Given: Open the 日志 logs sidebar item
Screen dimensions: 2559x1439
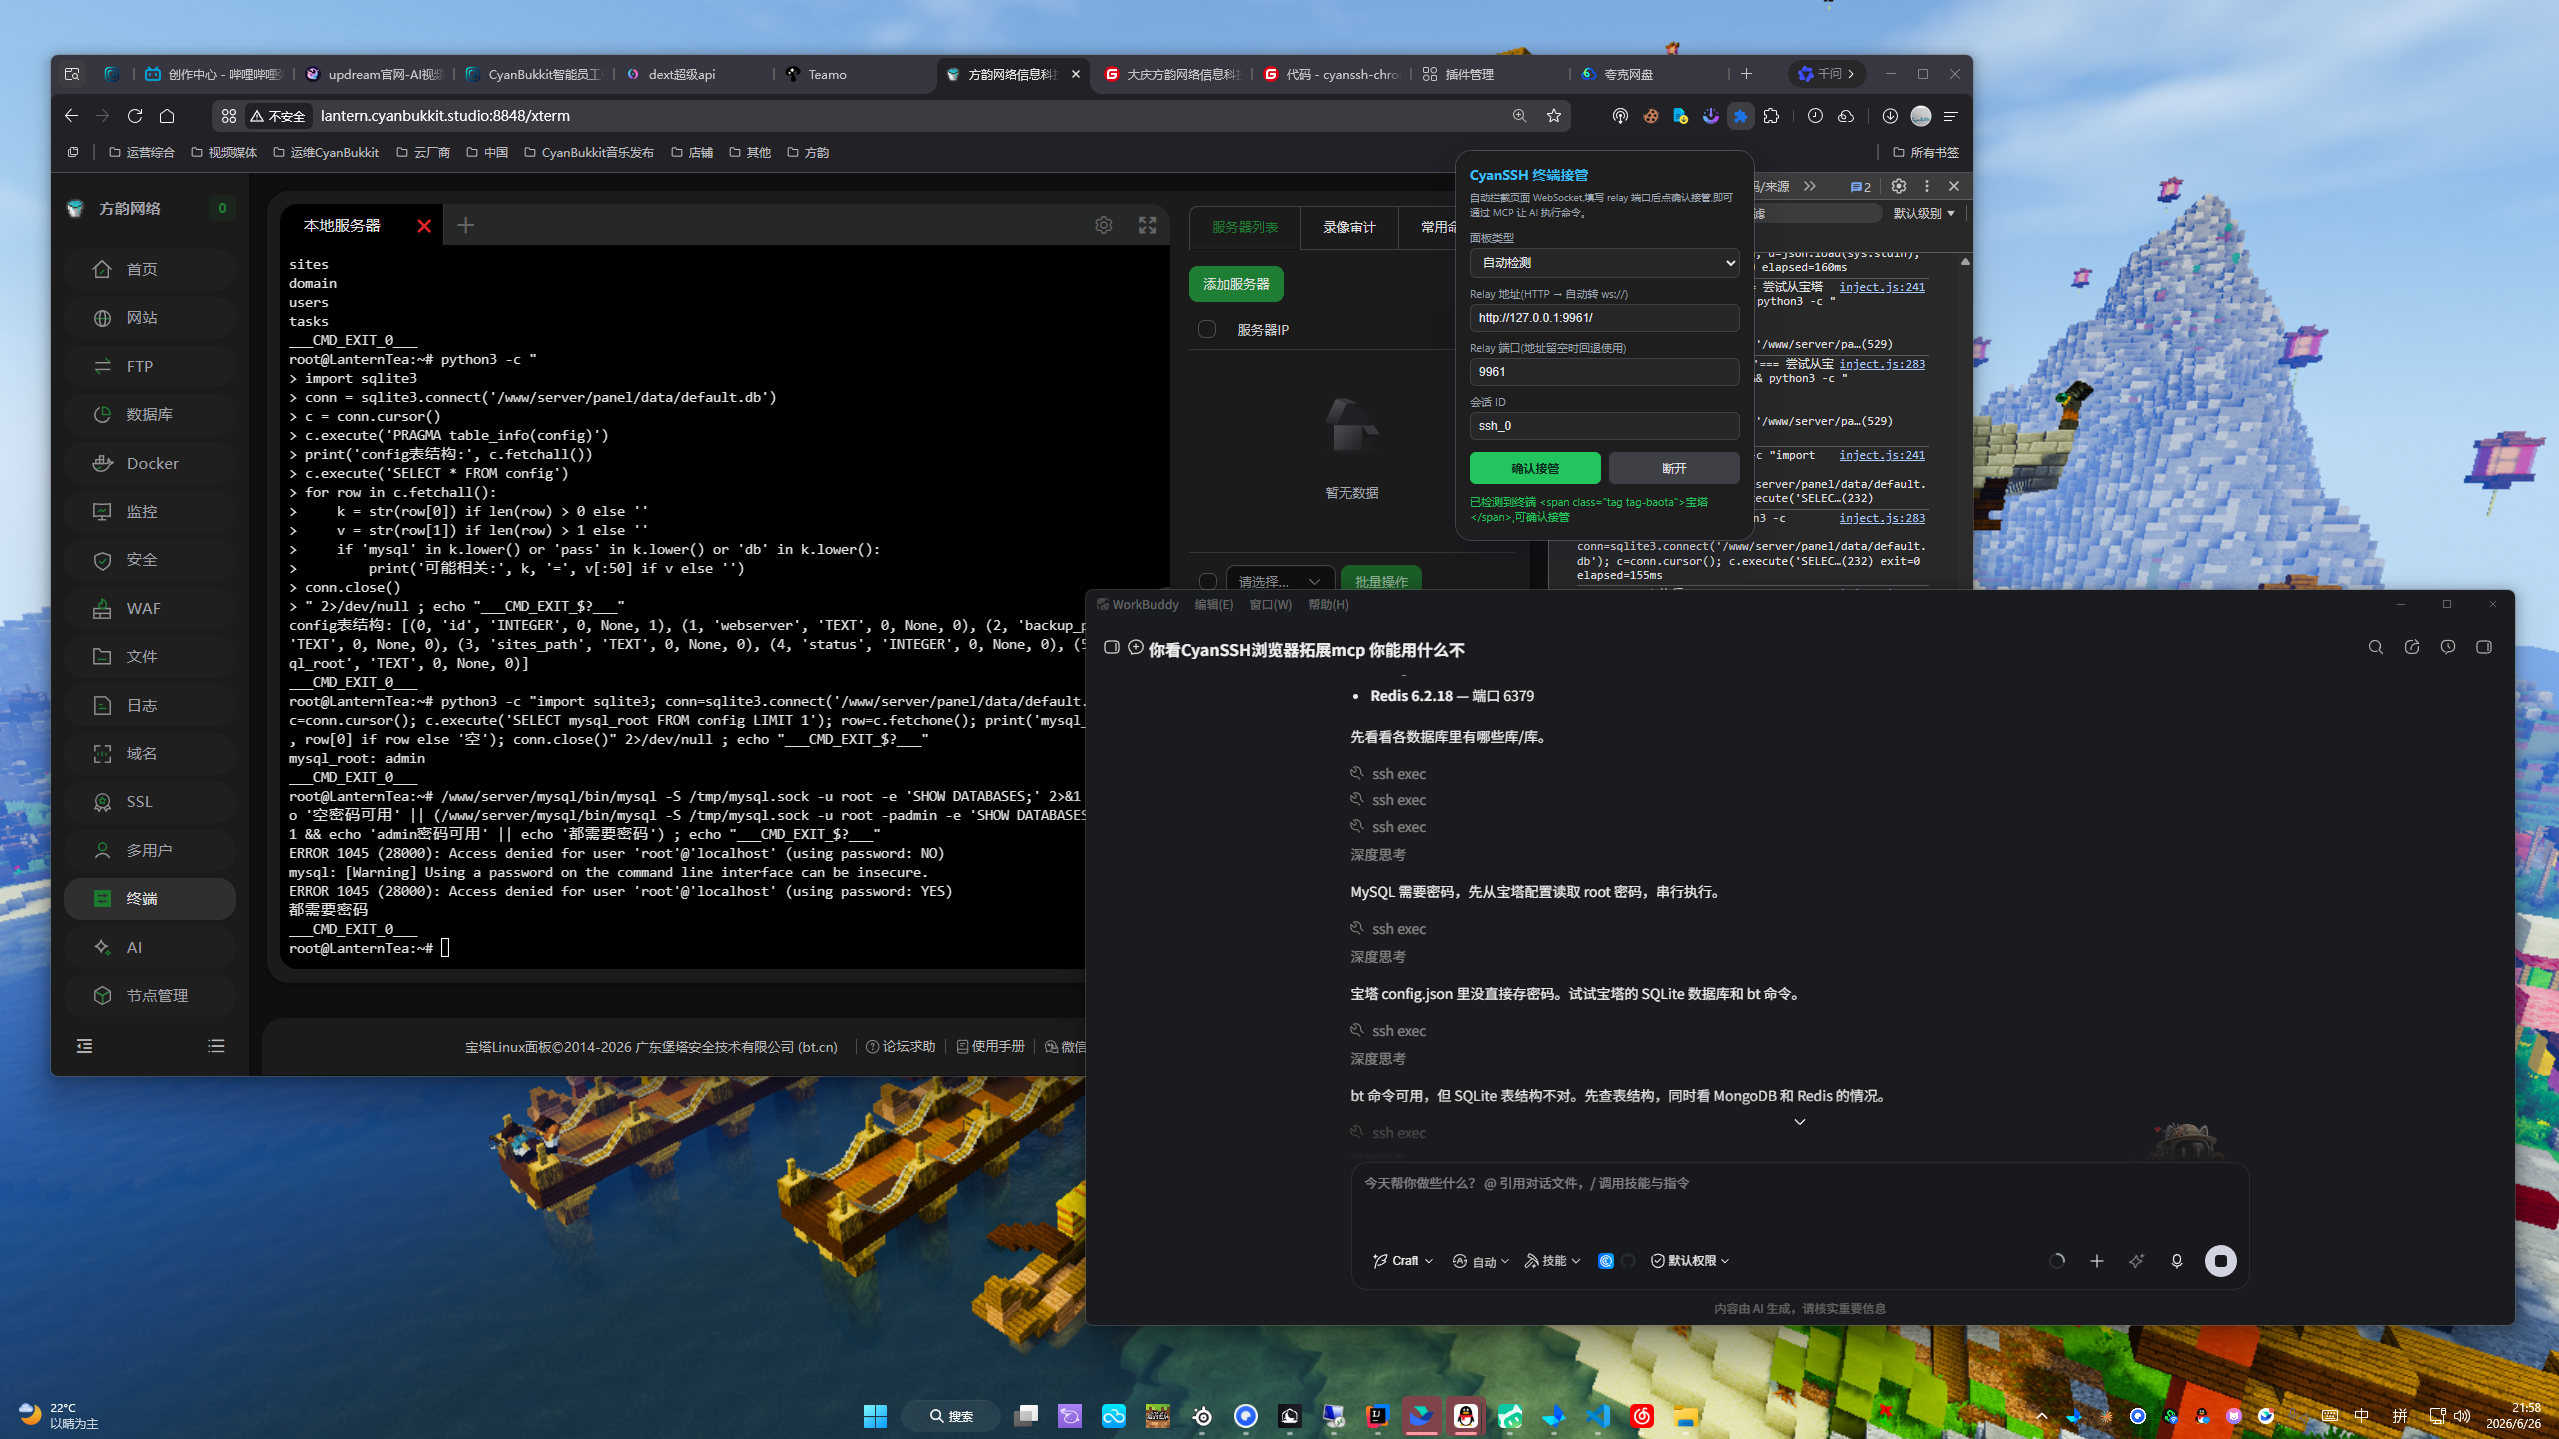Looking at the screenshot, I should [150, 705].
